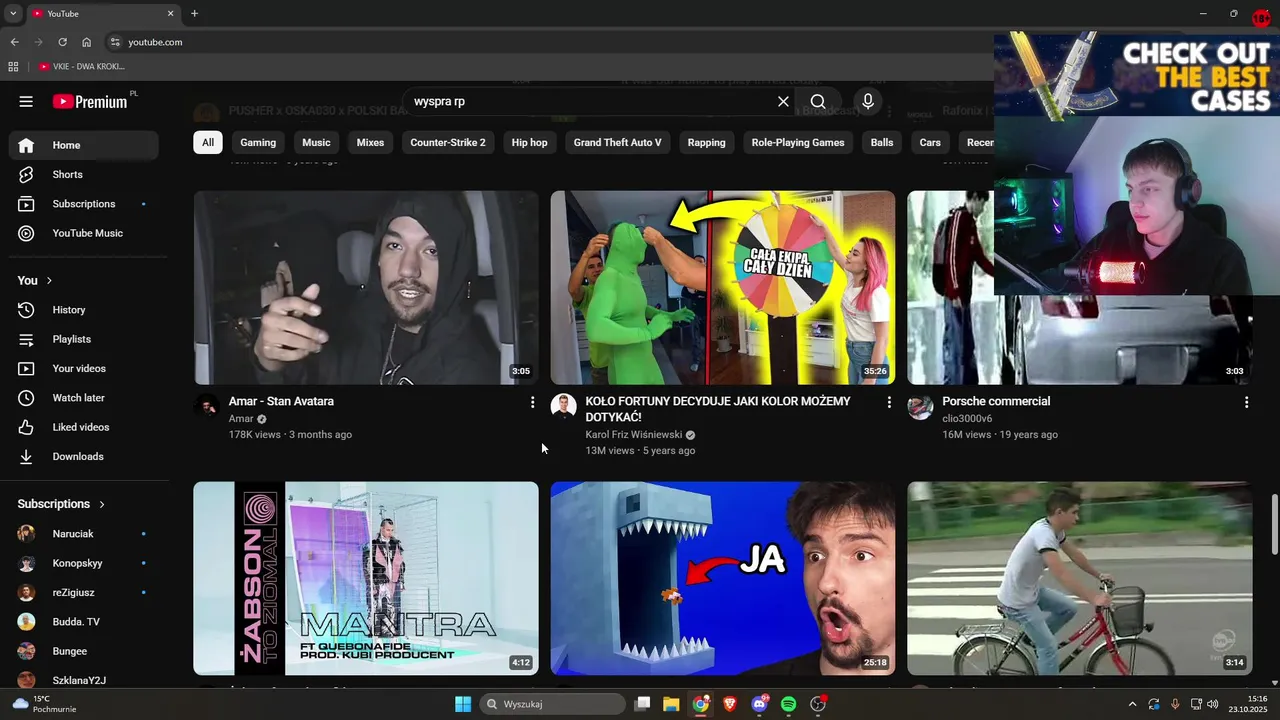This screenshot has height=720, width=1280.
Task: Open more options for Amar - Stan Avatara
Action: coord(532,402)
